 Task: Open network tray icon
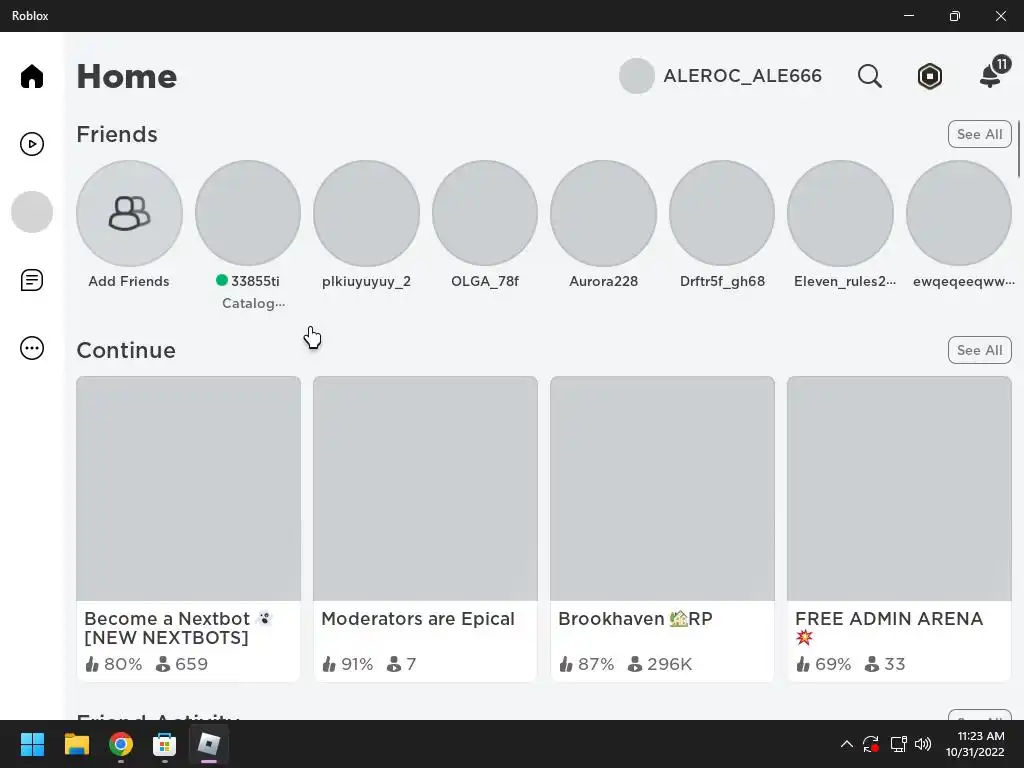pyautogui.click(x=898, y=744)
